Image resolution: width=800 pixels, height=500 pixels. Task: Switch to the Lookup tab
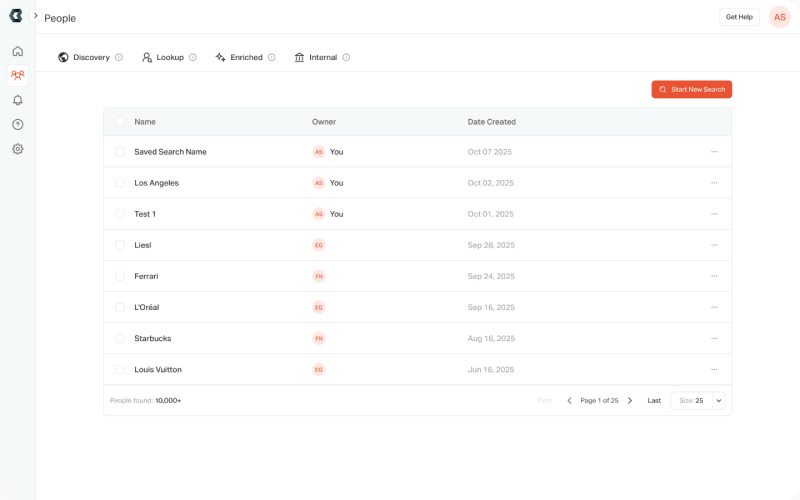tap(163, 57)
